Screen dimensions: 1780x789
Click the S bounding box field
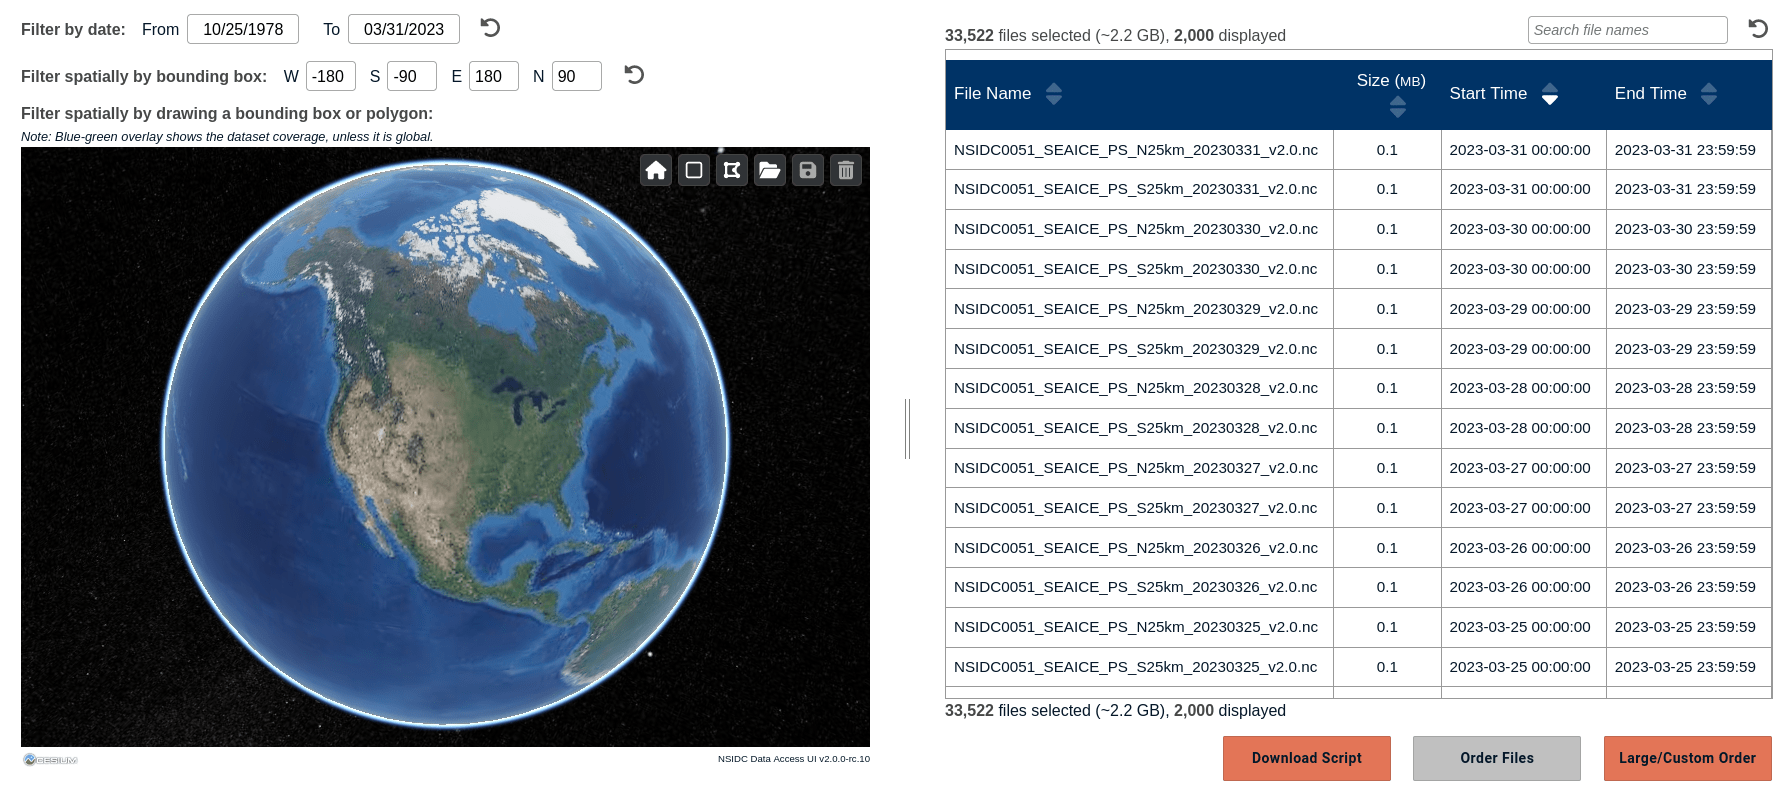(412, 76)
